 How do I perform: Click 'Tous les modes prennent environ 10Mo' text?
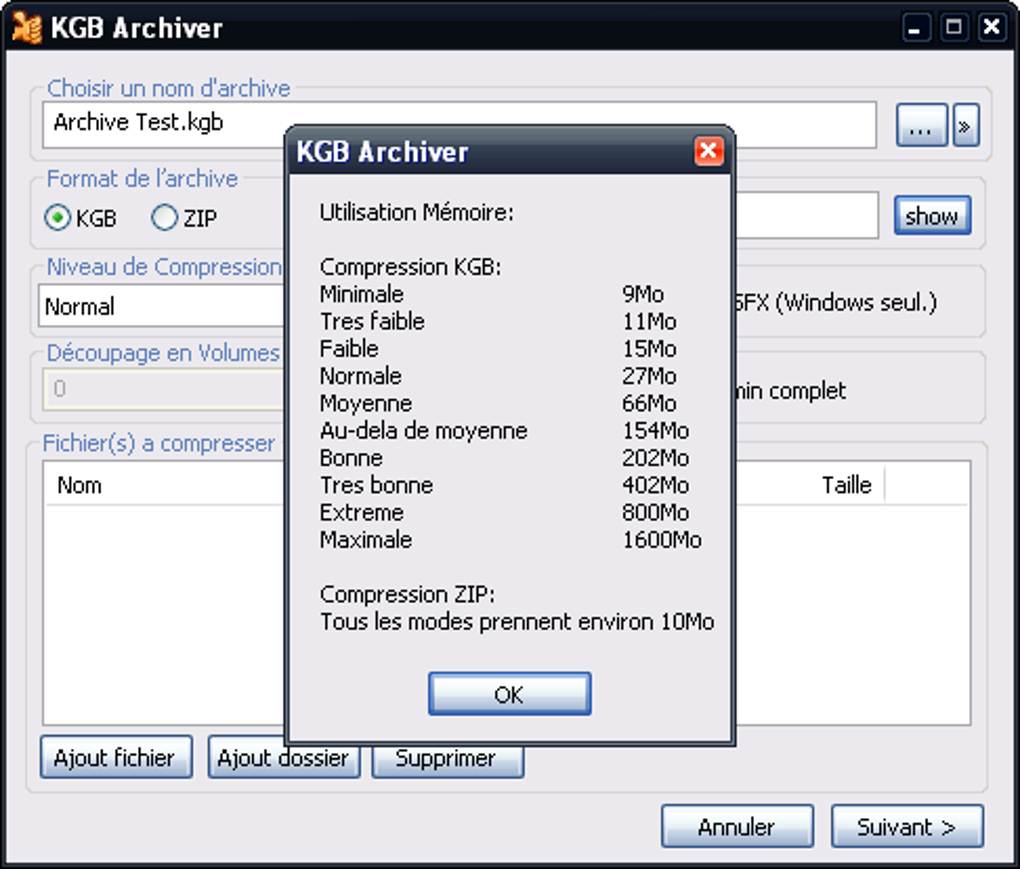tap(517, 622)
